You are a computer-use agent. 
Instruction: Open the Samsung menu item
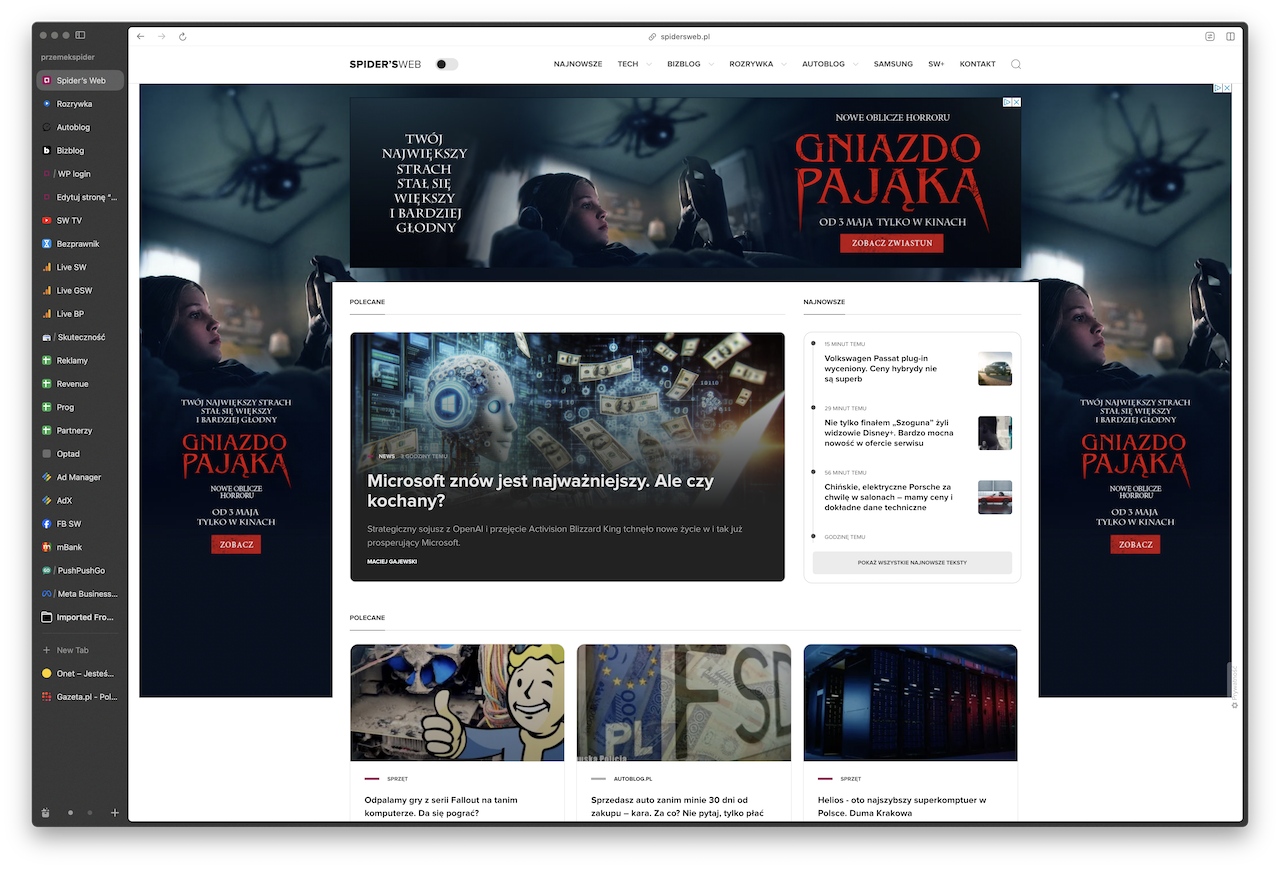pyautogui.click(x=893, y=64)
